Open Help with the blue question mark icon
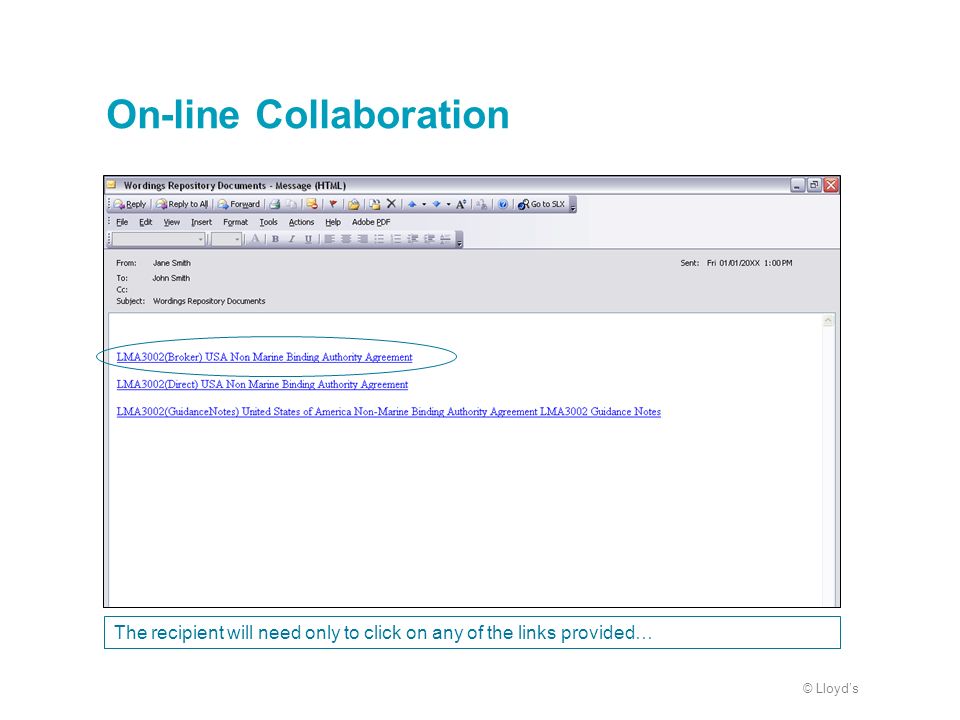 click(503, 204)
